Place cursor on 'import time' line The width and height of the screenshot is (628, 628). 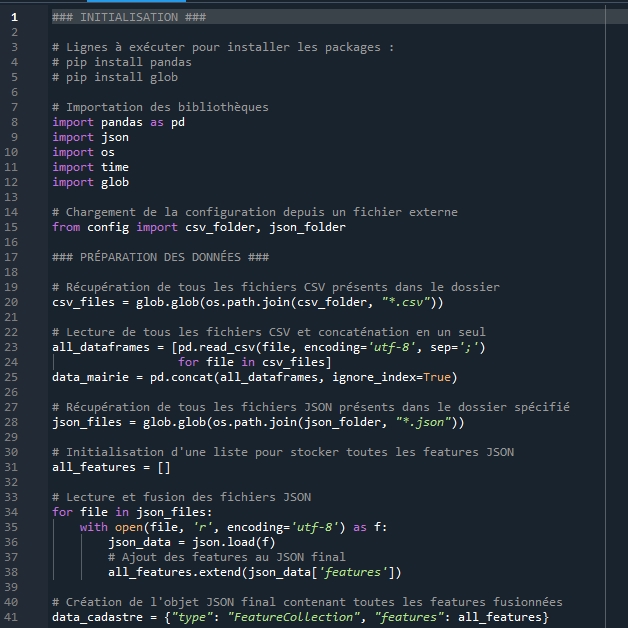[90, 167]
